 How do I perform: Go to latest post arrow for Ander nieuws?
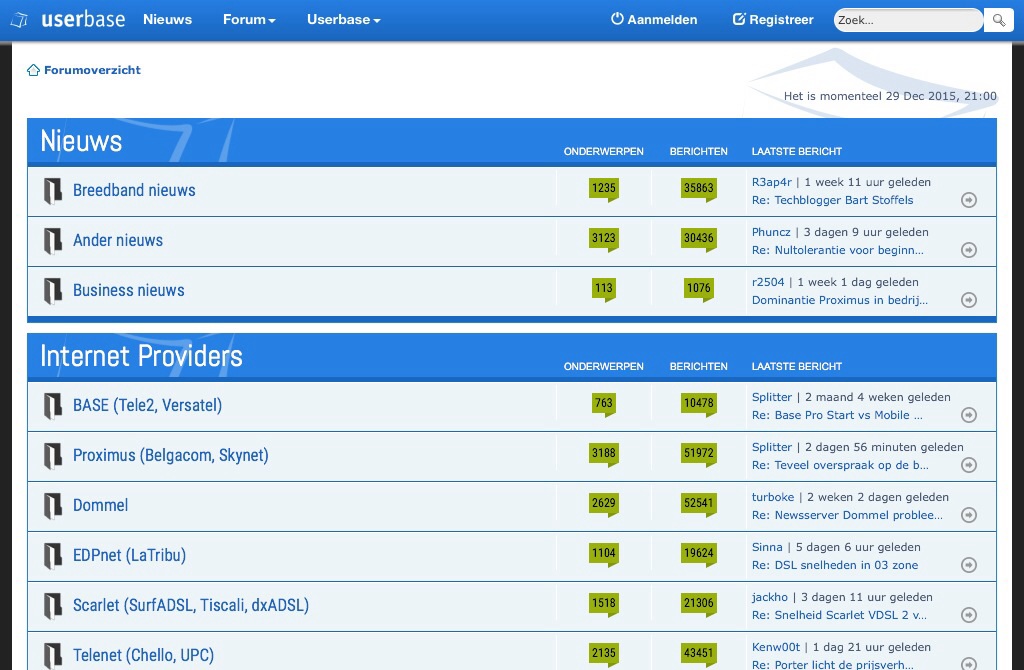click(968, 250)
